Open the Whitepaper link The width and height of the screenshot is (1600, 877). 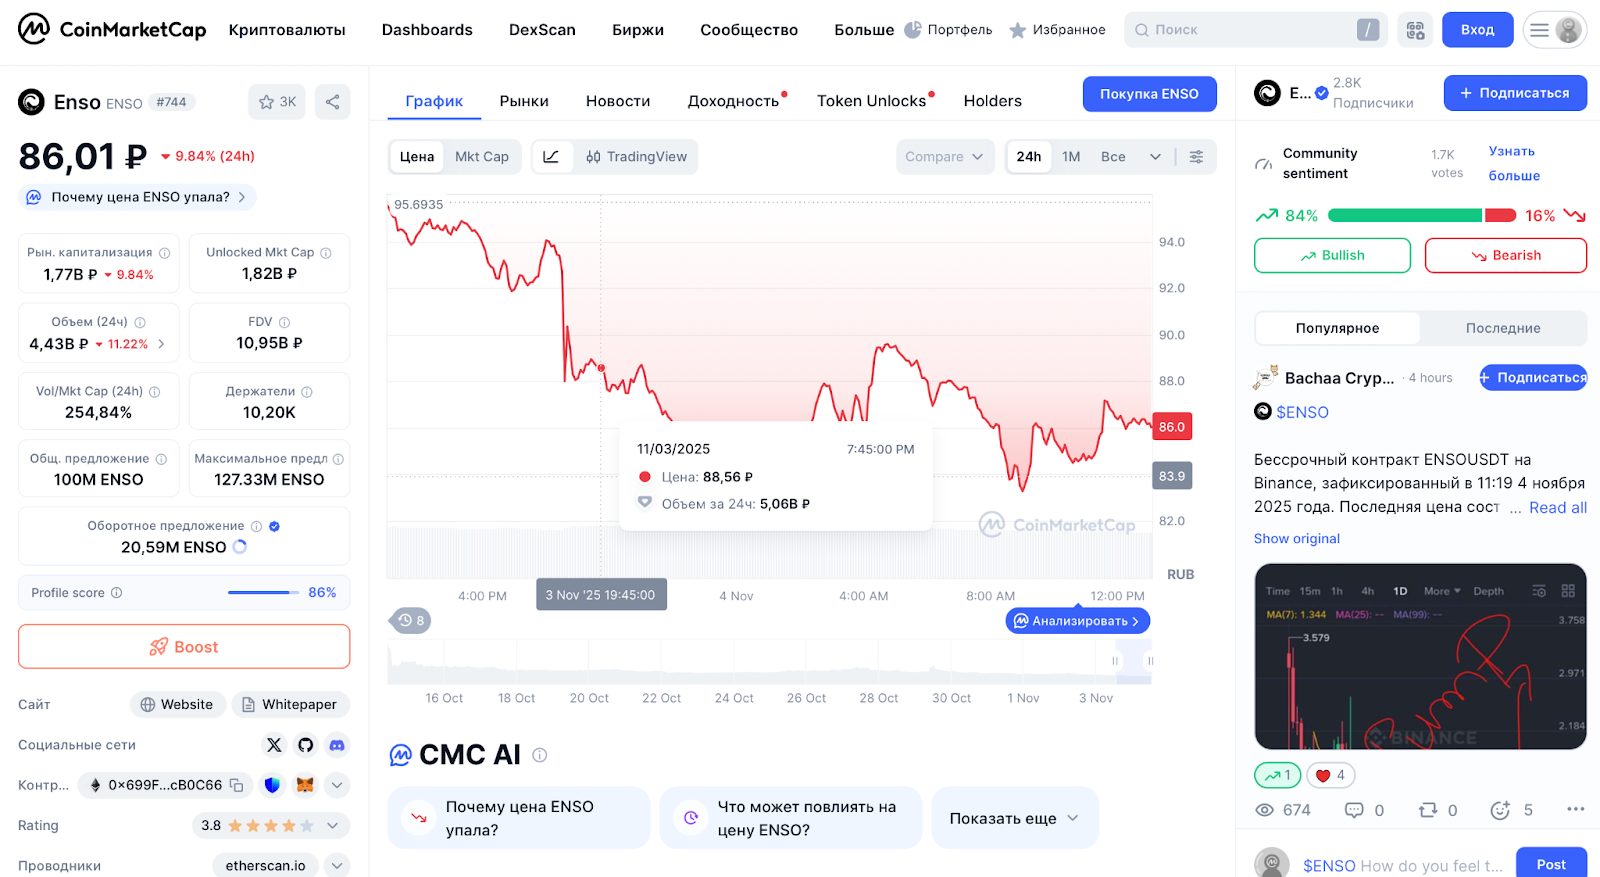click(290, 704)
